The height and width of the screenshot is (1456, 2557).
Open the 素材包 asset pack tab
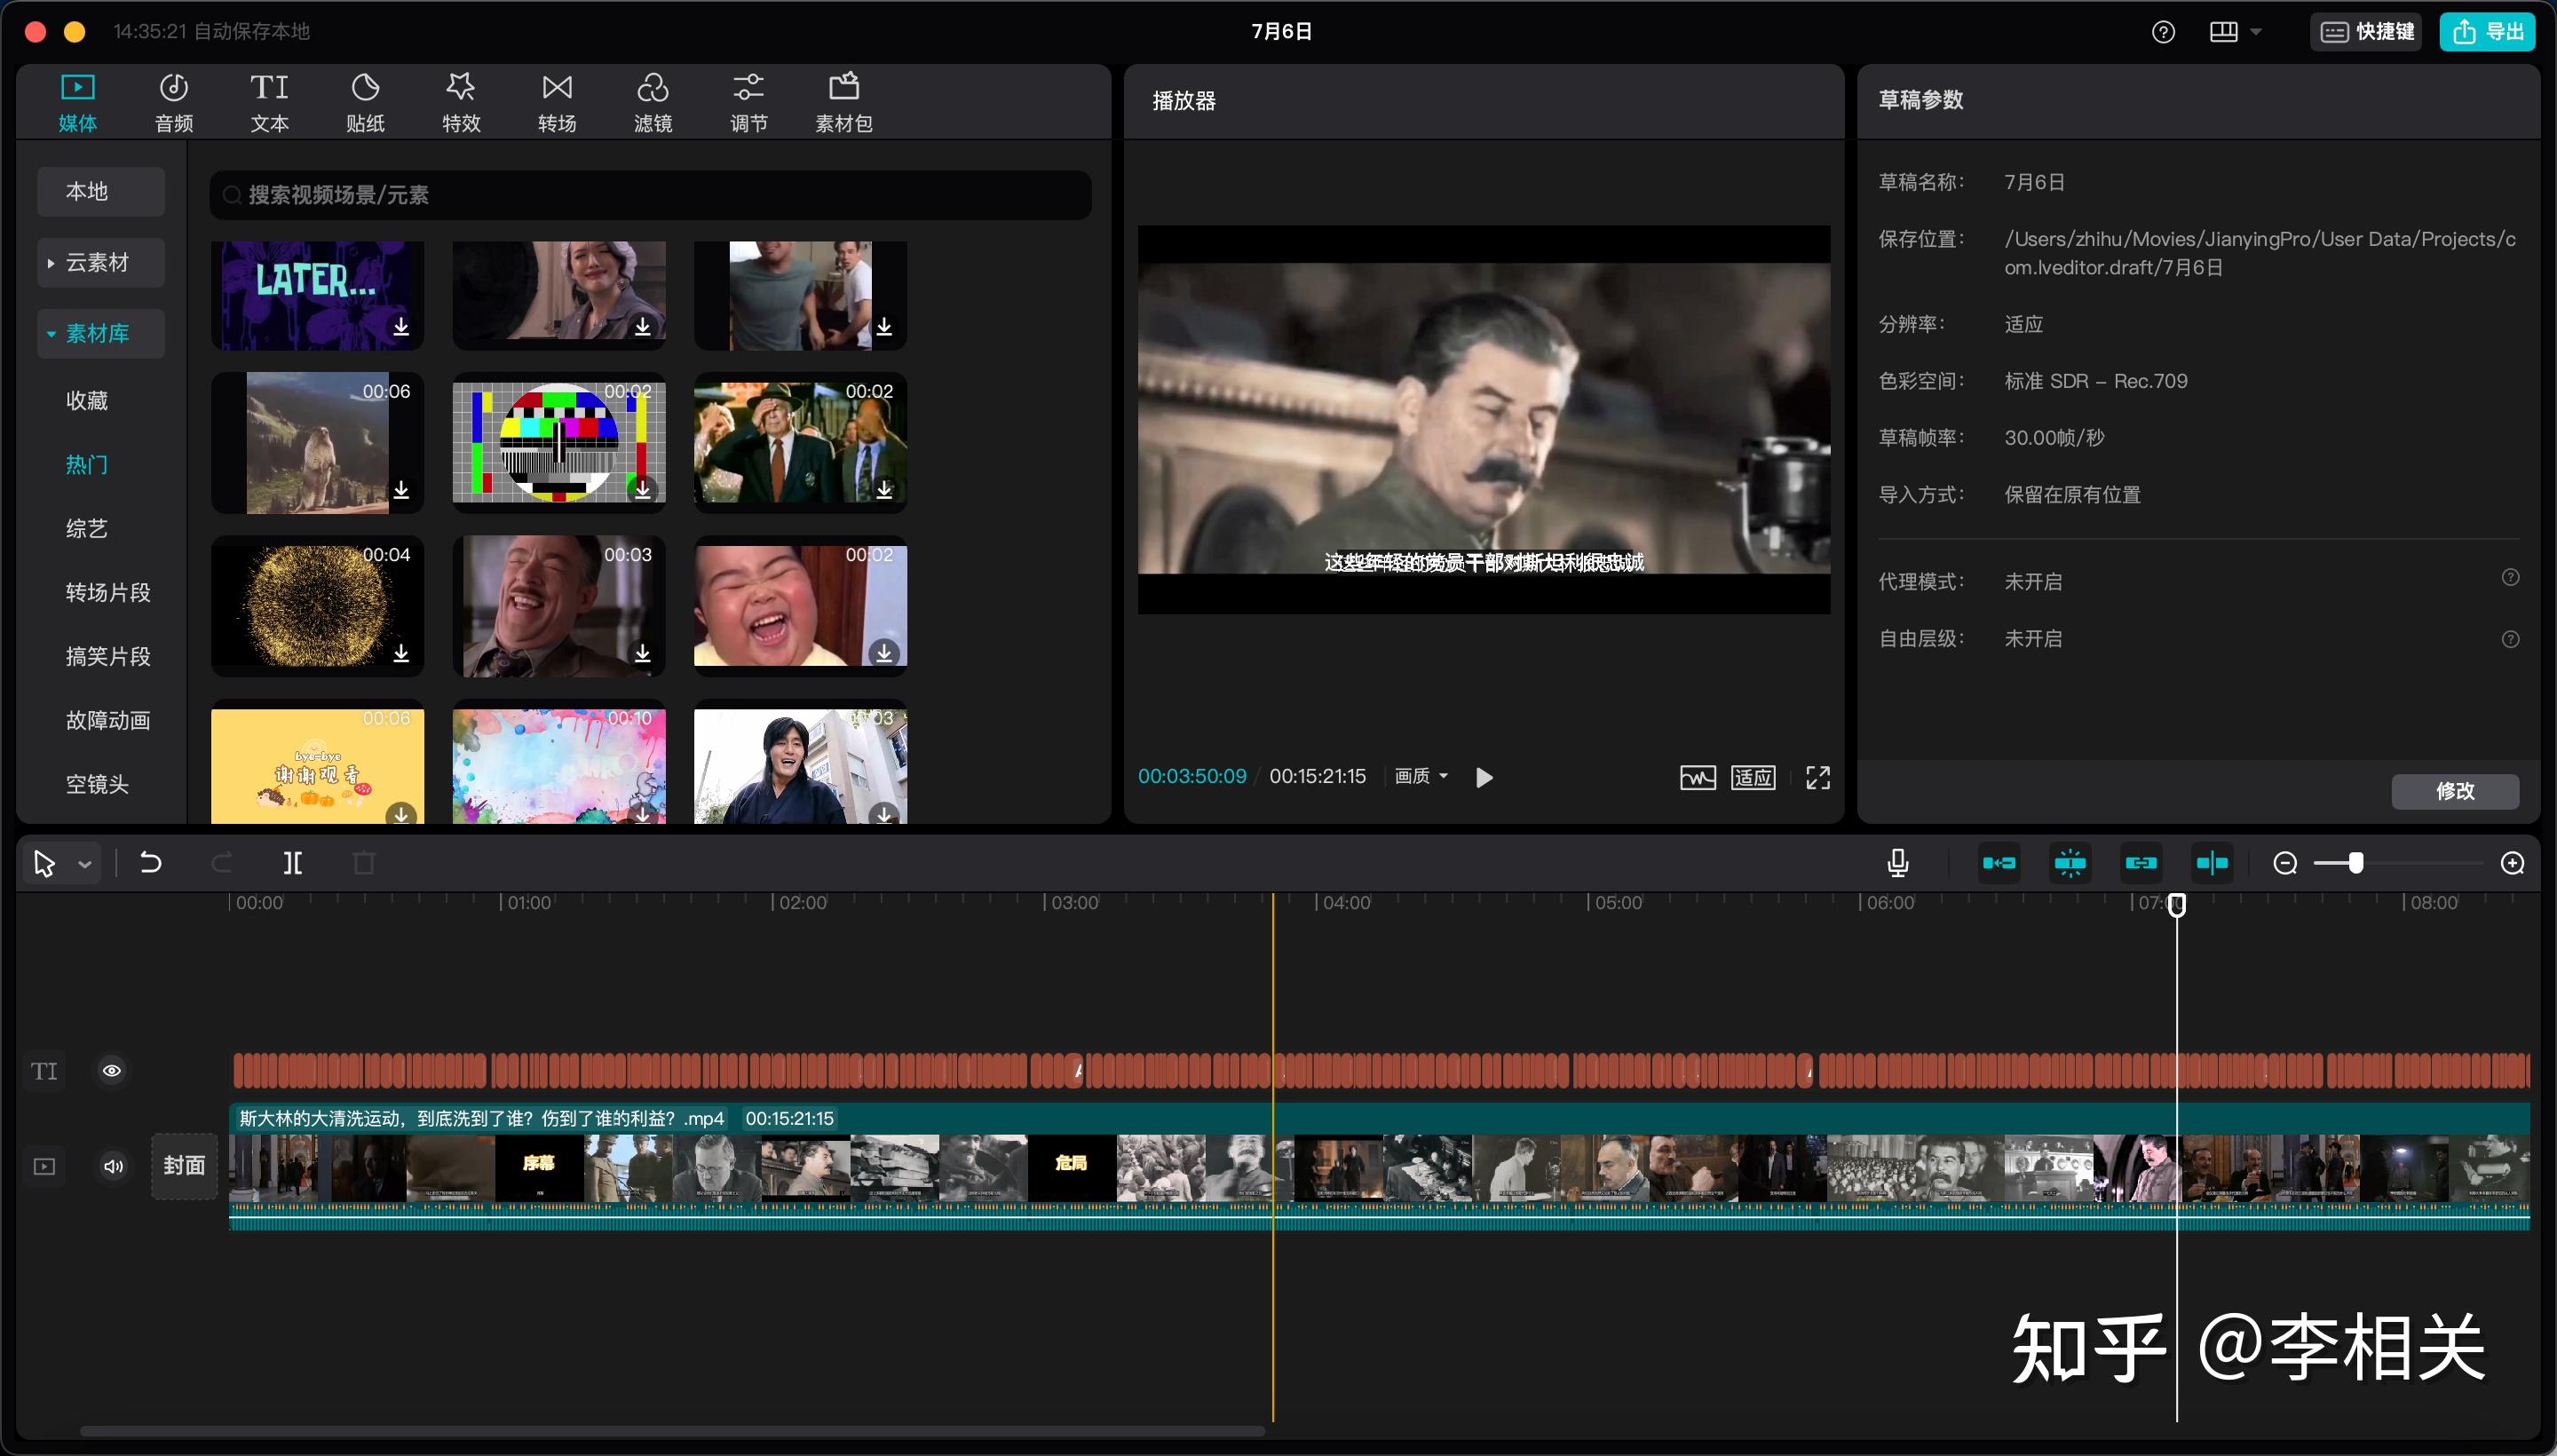pos(844,102)
